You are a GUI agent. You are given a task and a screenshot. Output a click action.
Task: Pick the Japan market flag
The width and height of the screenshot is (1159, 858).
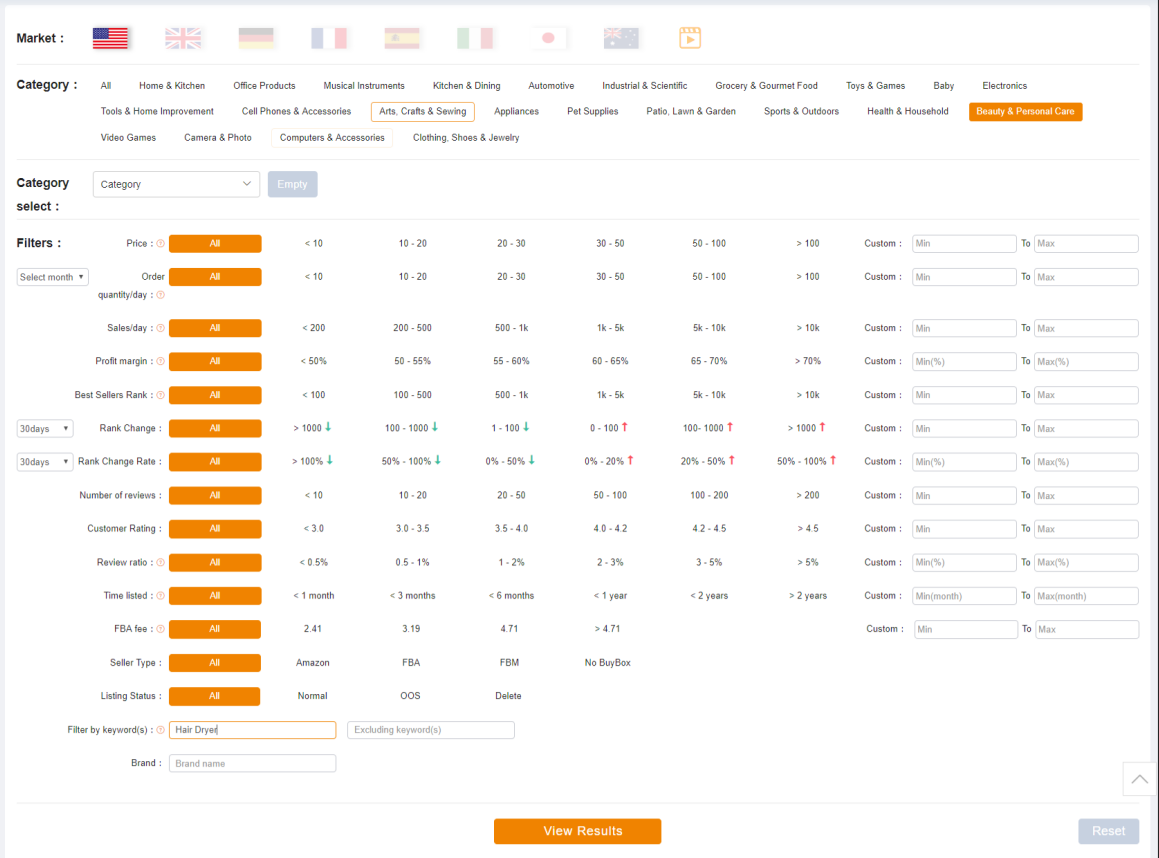(548, 38)
